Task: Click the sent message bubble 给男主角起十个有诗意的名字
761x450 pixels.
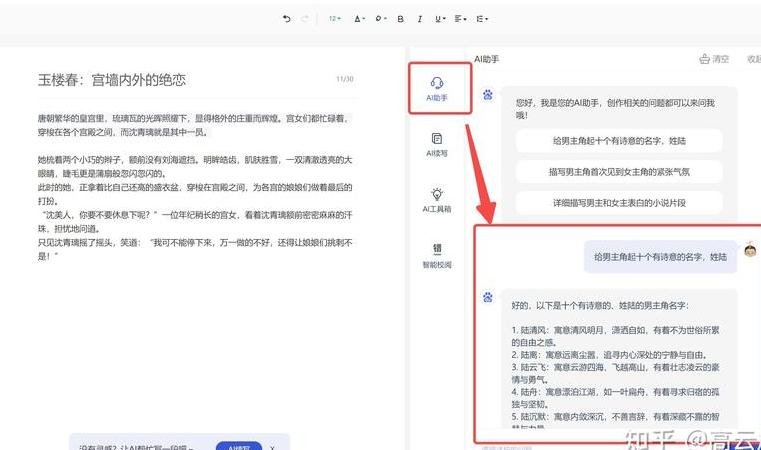Action: 660,257
